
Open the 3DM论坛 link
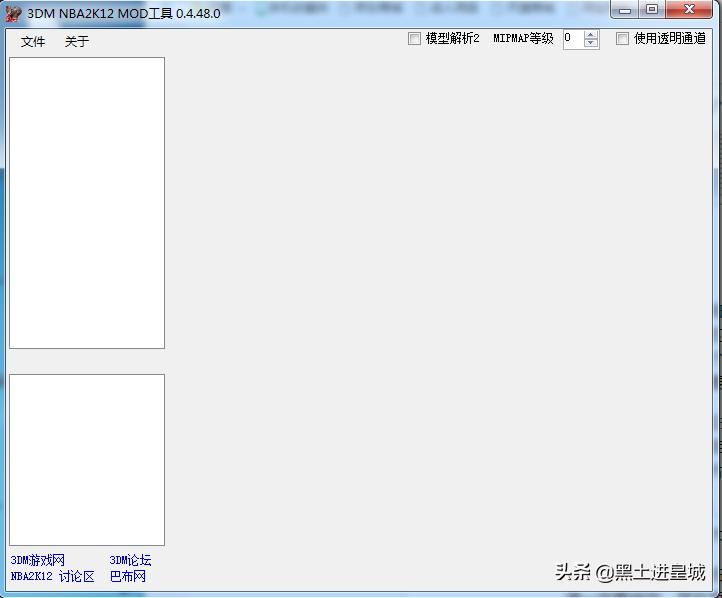[x=130, y=560]
